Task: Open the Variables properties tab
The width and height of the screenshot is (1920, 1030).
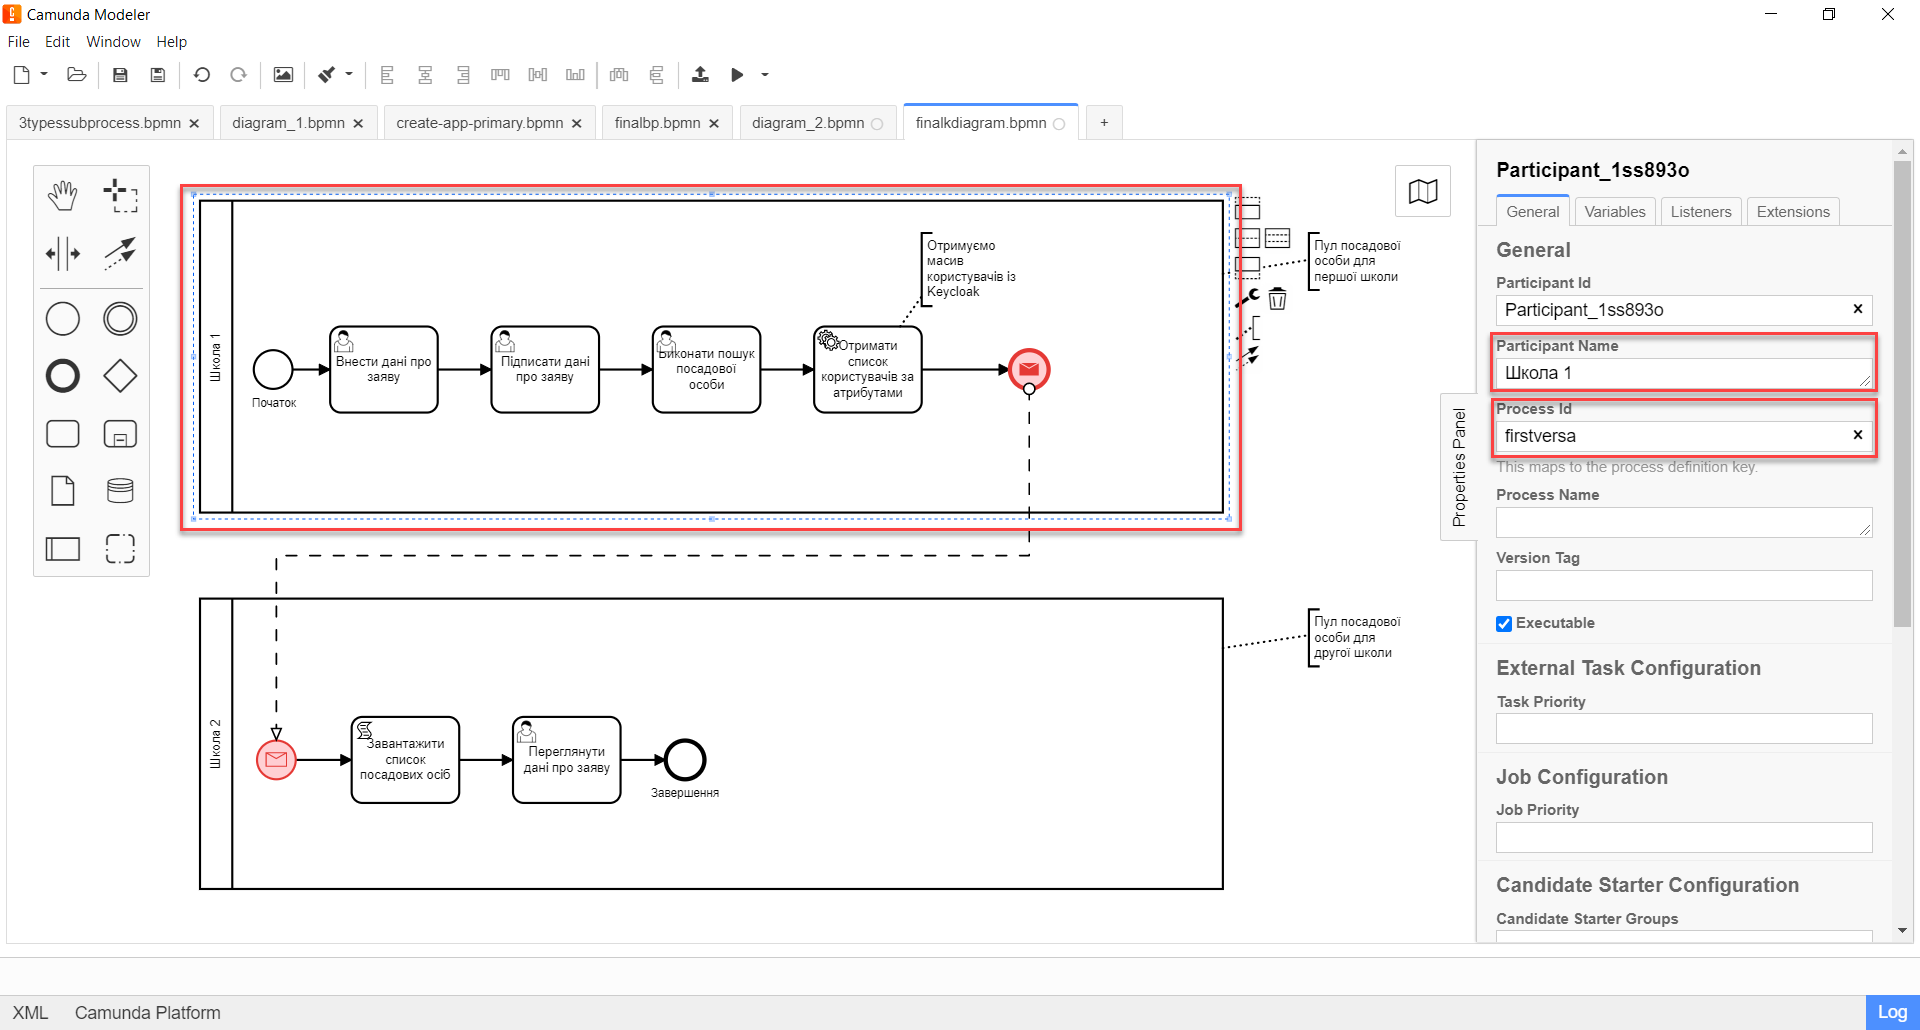Action: click(x=1614, y=211)
